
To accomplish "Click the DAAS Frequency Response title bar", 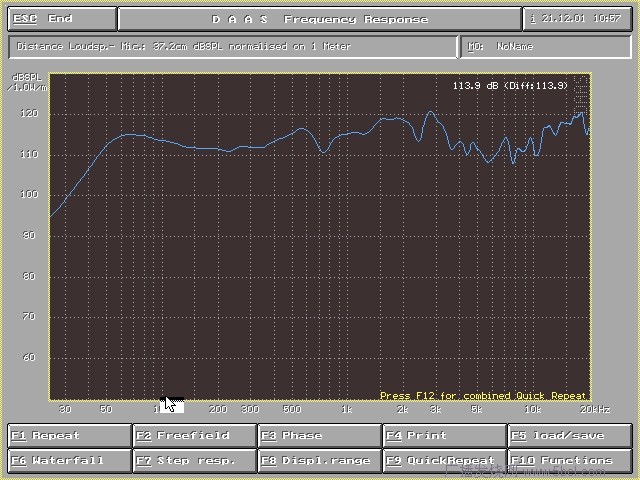I will 319,19.
